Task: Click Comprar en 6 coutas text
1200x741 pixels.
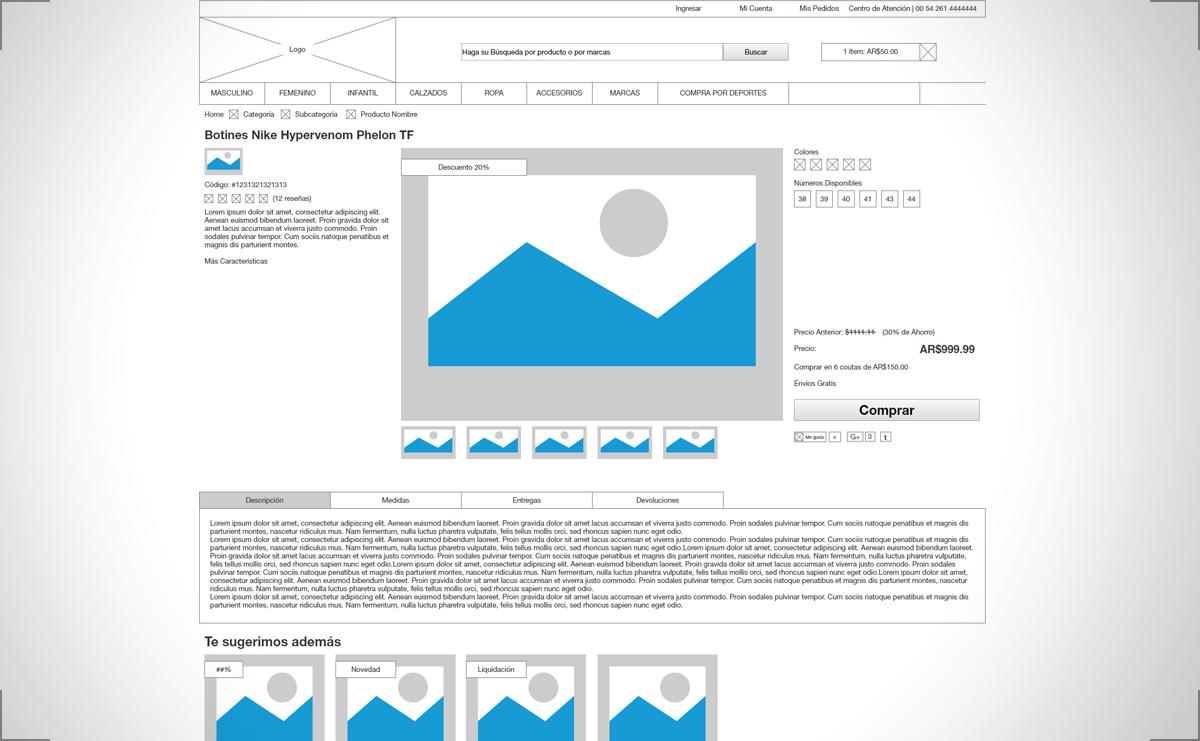Action: pyautogui.click(x=851, y=367)
